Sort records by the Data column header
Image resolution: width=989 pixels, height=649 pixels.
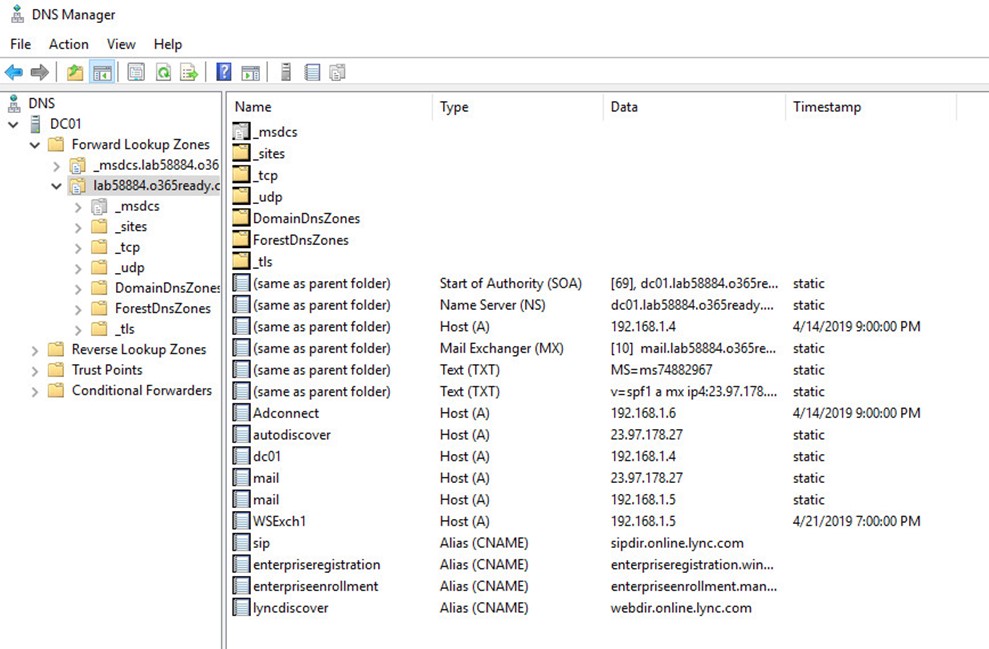coord(694,107)
